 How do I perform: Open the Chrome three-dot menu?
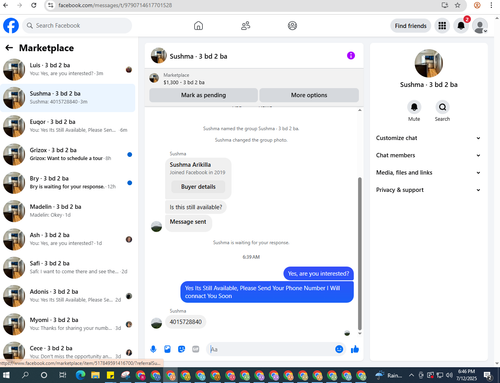tap(491, 5)
